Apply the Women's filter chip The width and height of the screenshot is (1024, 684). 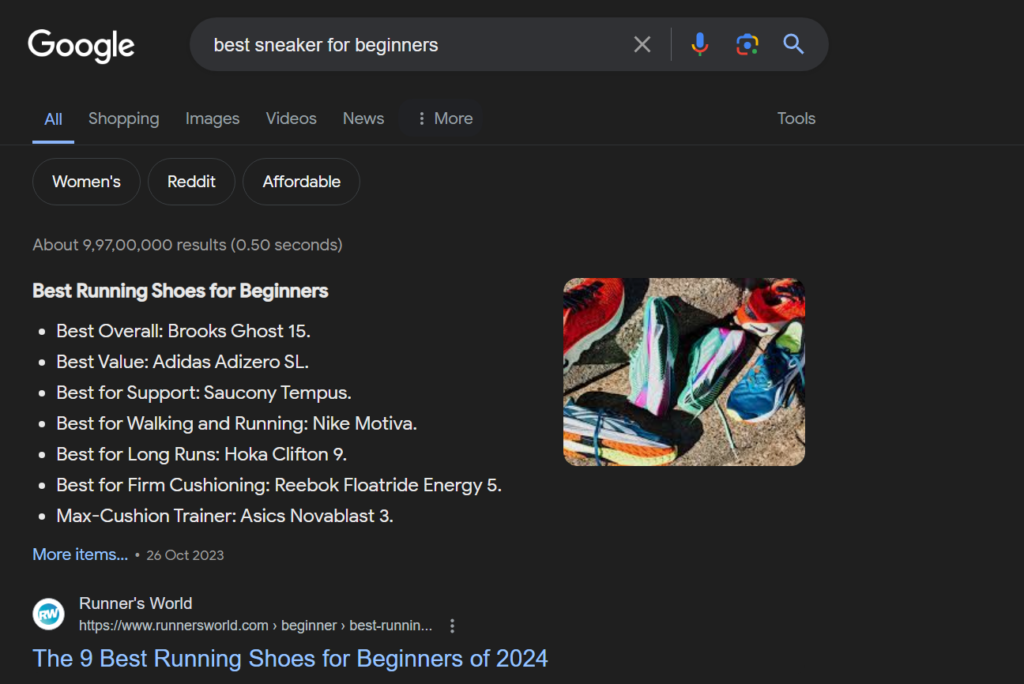pos(86,182)
